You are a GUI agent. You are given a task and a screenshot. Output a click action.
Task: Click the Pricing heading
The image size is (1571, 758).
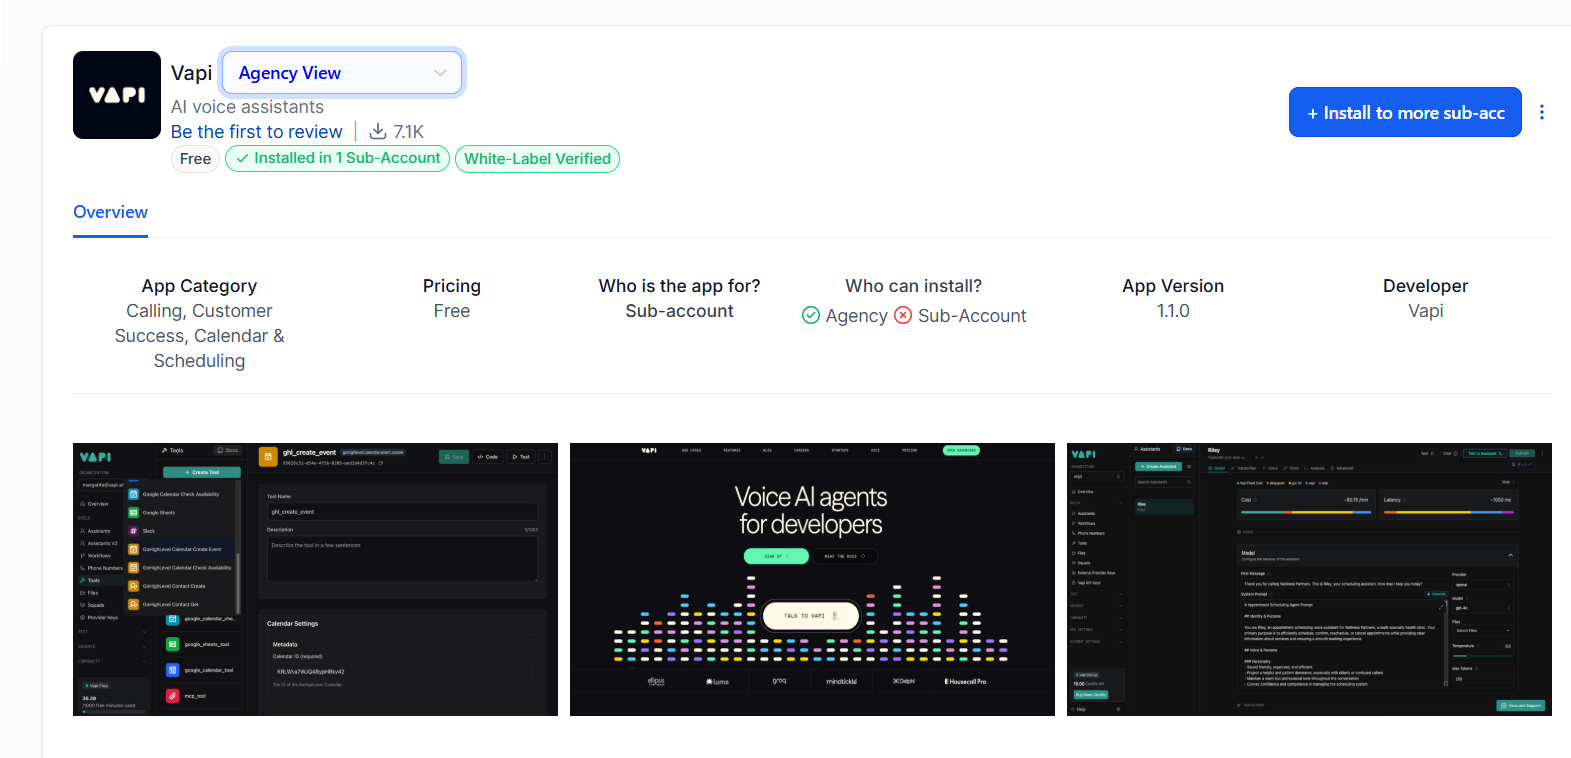452,286
